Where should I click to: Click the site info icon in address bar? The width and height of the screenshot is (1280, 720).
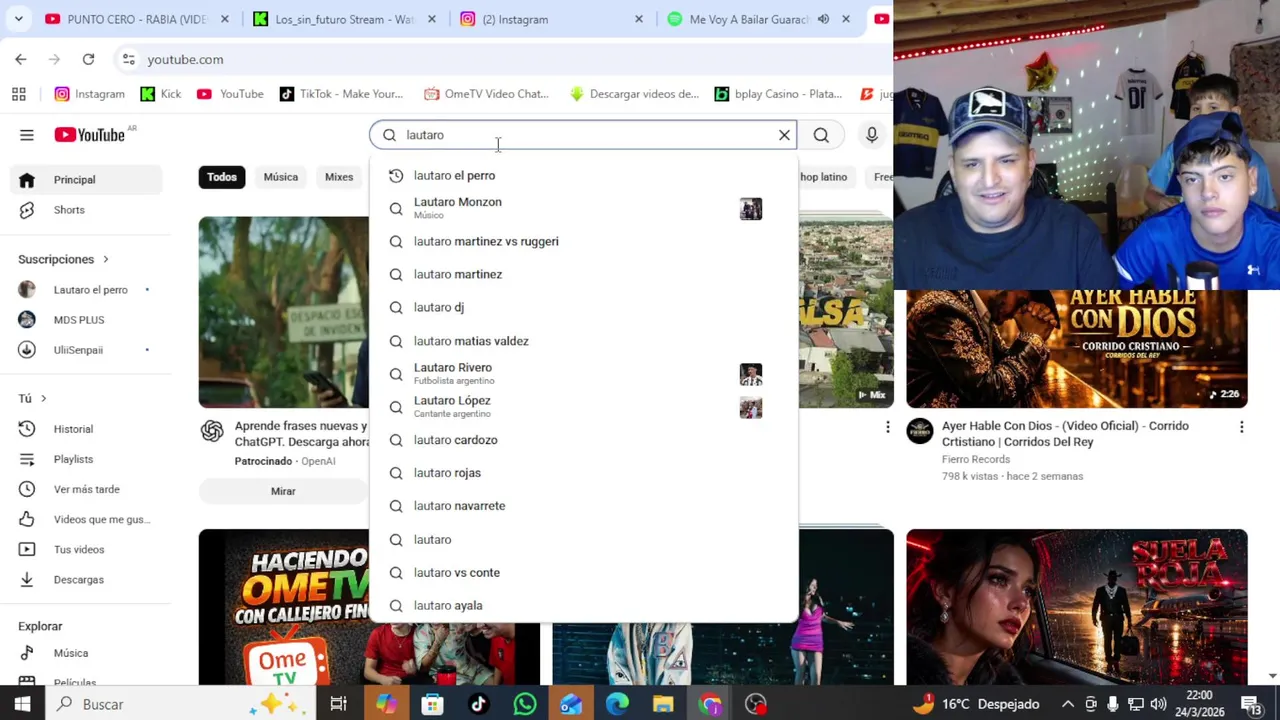(128, 59)
